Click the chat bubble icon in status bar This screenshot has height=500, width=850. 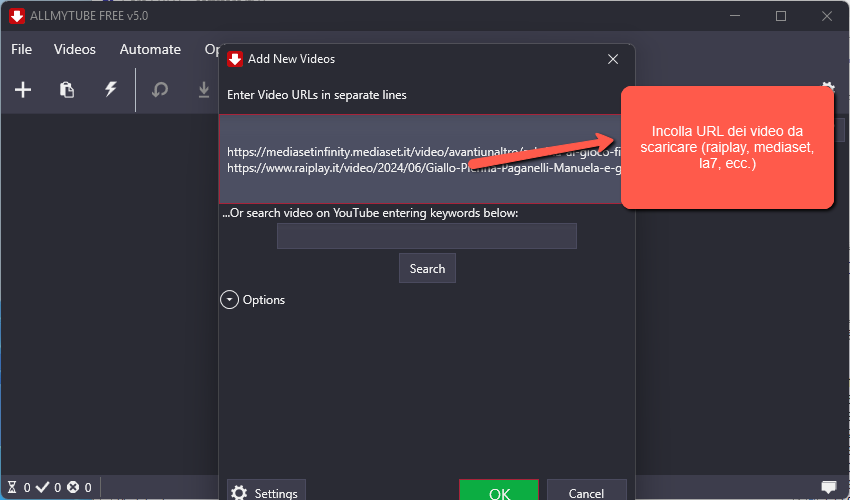829,487
